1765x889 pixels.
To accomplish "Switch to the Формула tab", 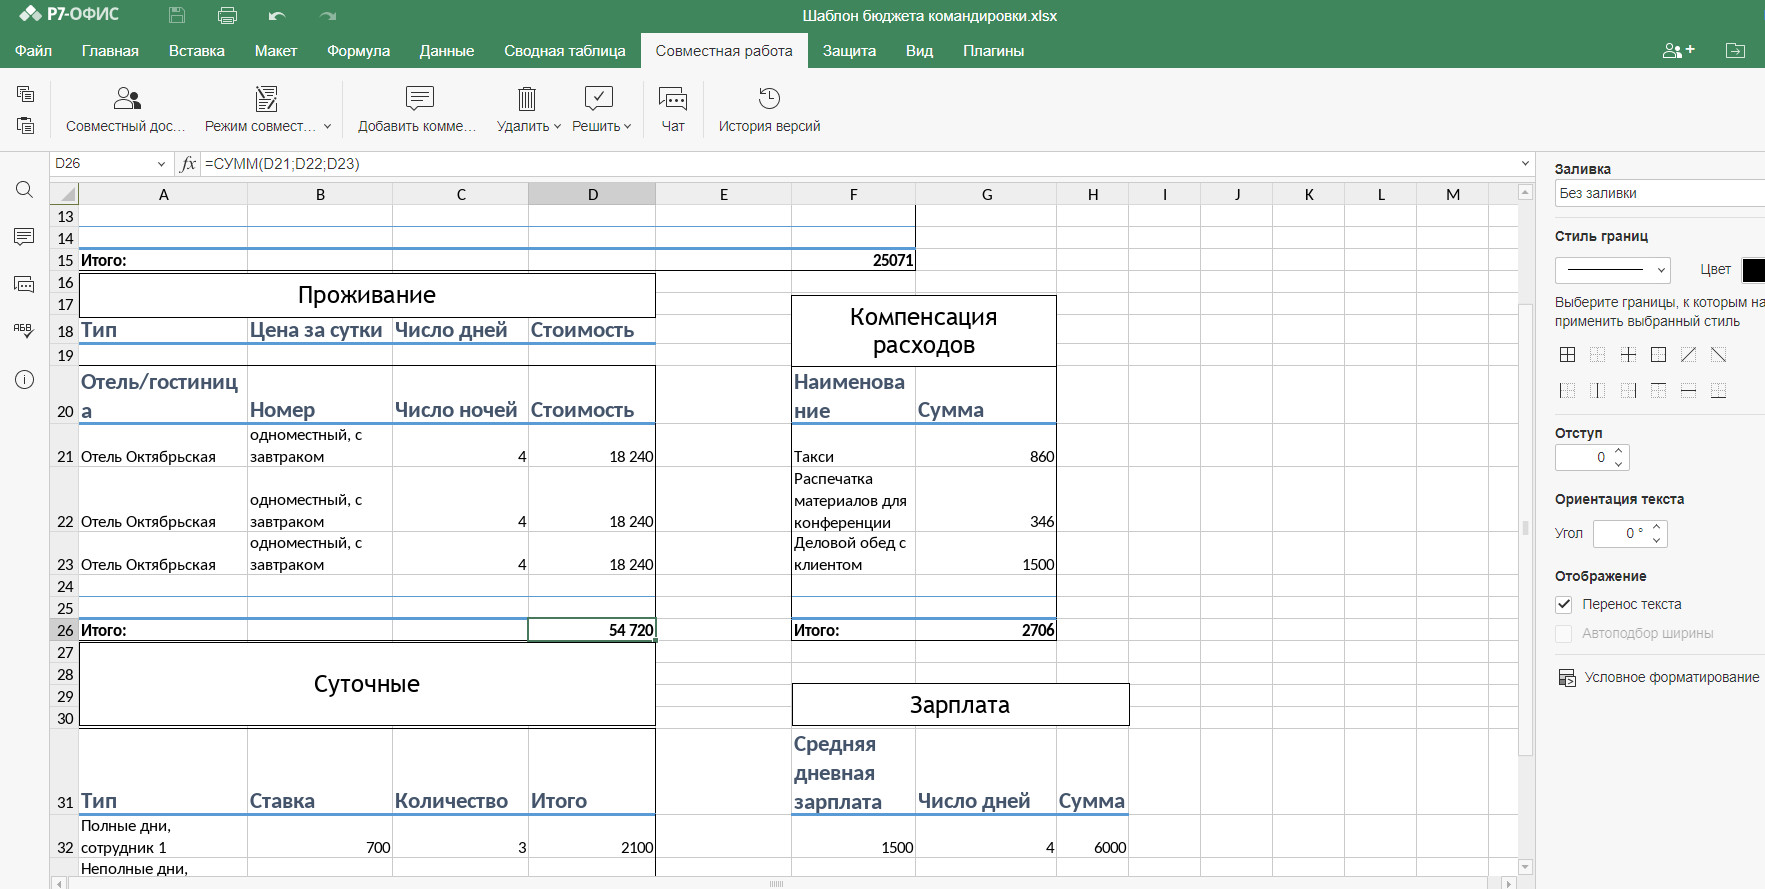I will [x=358, y=51].
